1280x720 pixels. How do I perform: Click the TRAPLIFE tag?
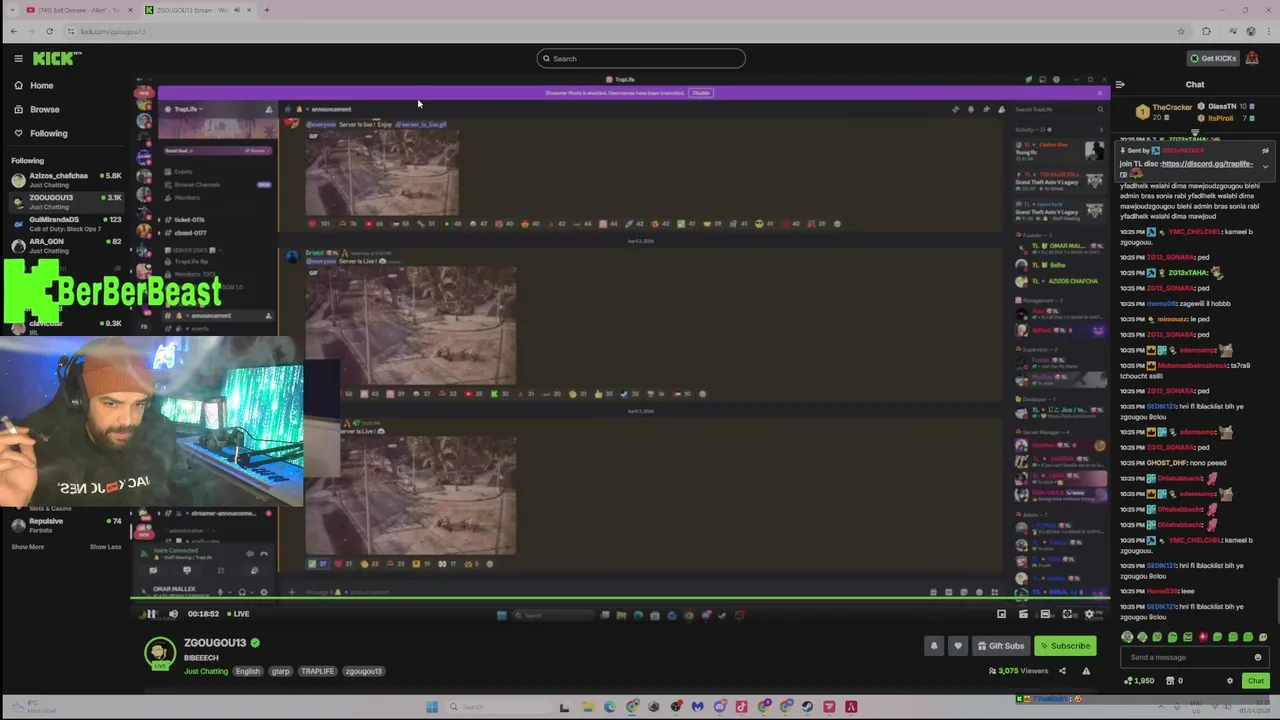tap(317, 671)
